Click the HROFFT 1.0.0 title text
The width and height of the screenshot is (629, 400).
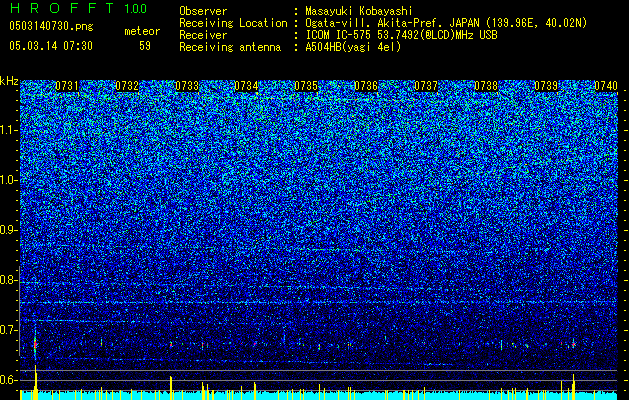78,8
